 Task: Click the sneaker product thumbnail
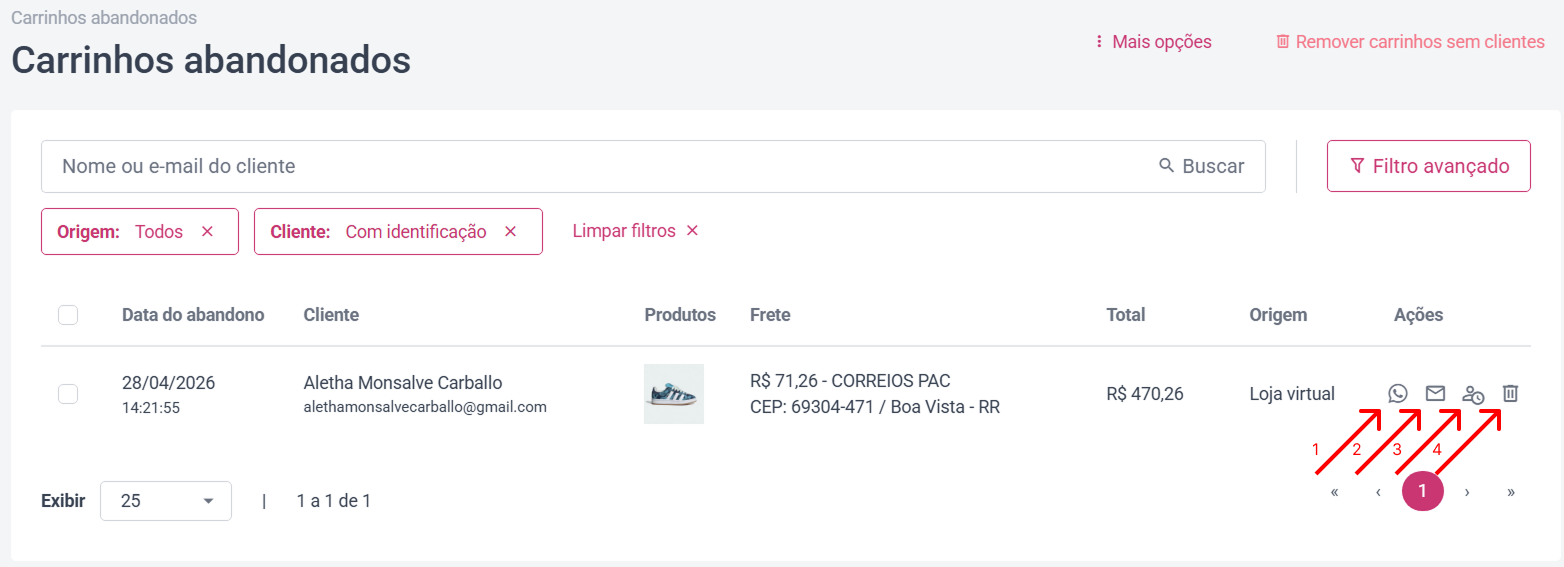(x=674, y=394)
